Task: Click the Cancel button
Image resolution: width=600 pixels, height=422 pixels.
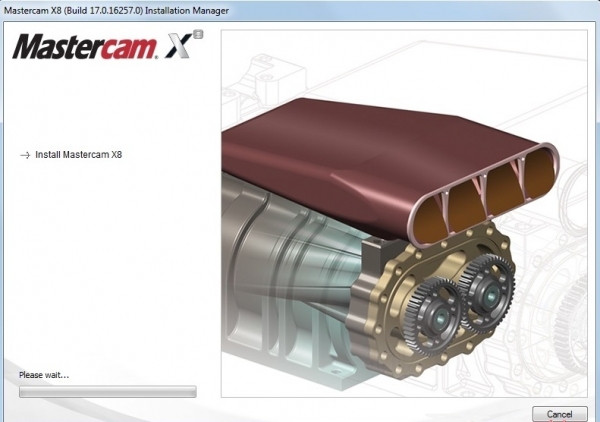Action: point(559,414)
